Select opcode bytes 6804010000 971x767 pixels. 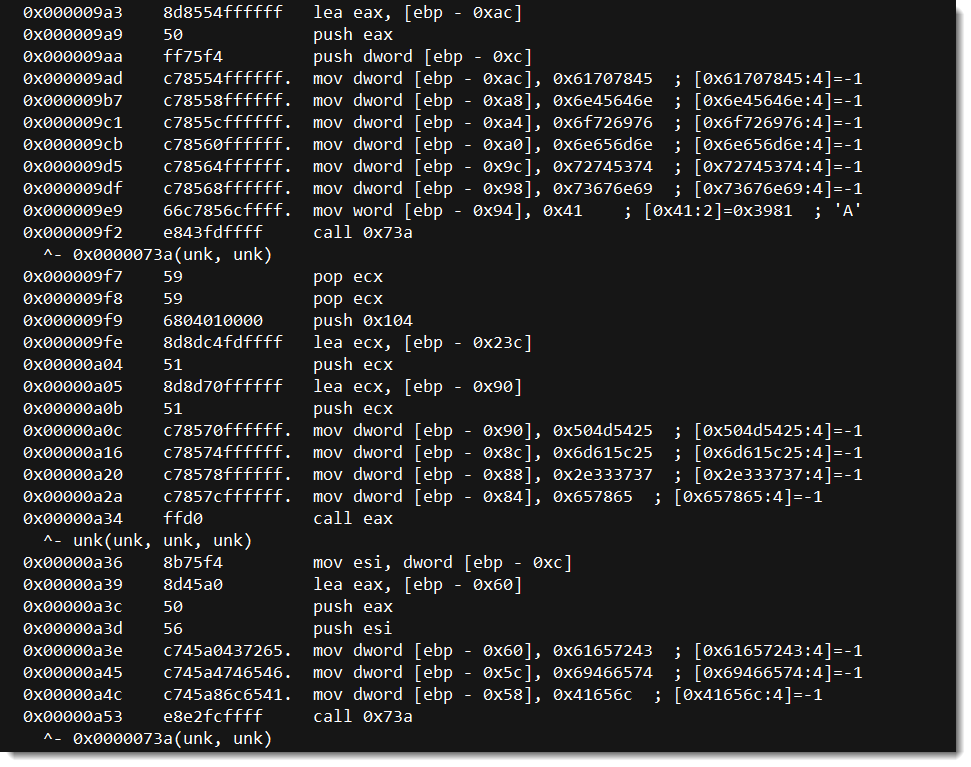pos(212,321)
